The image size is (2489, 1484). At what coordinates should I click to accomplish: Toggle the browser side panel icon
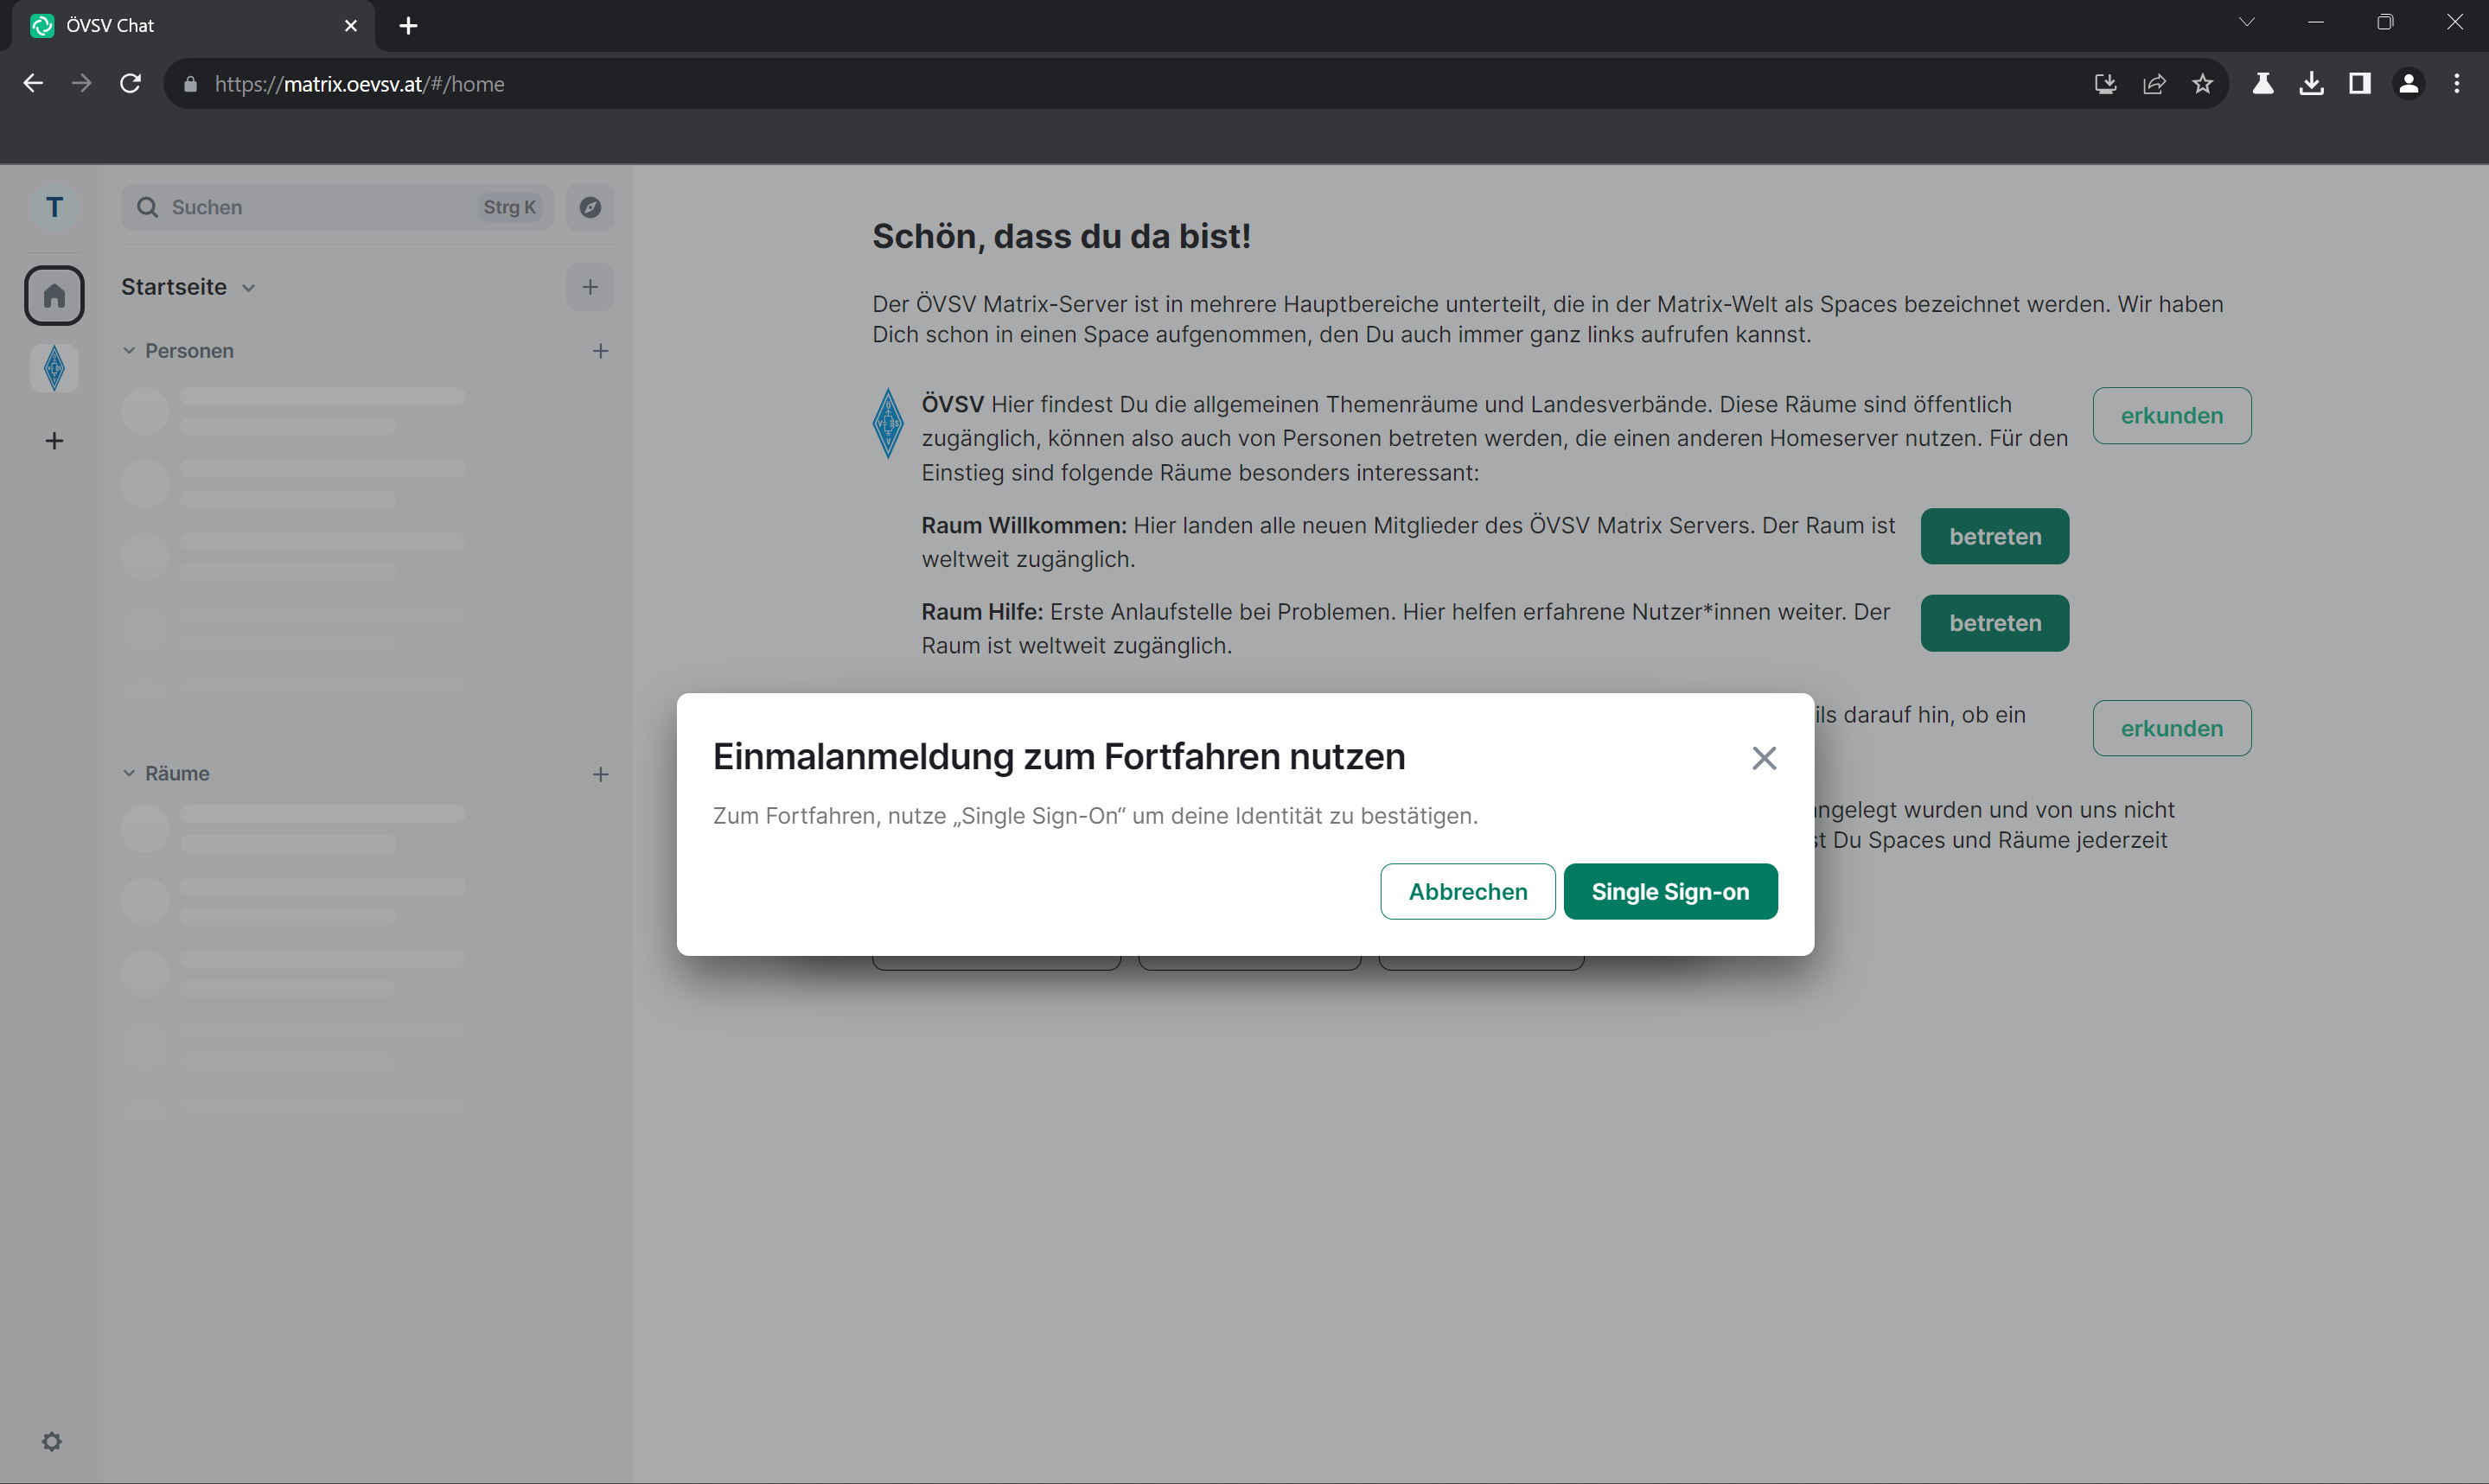point(2359,84)
